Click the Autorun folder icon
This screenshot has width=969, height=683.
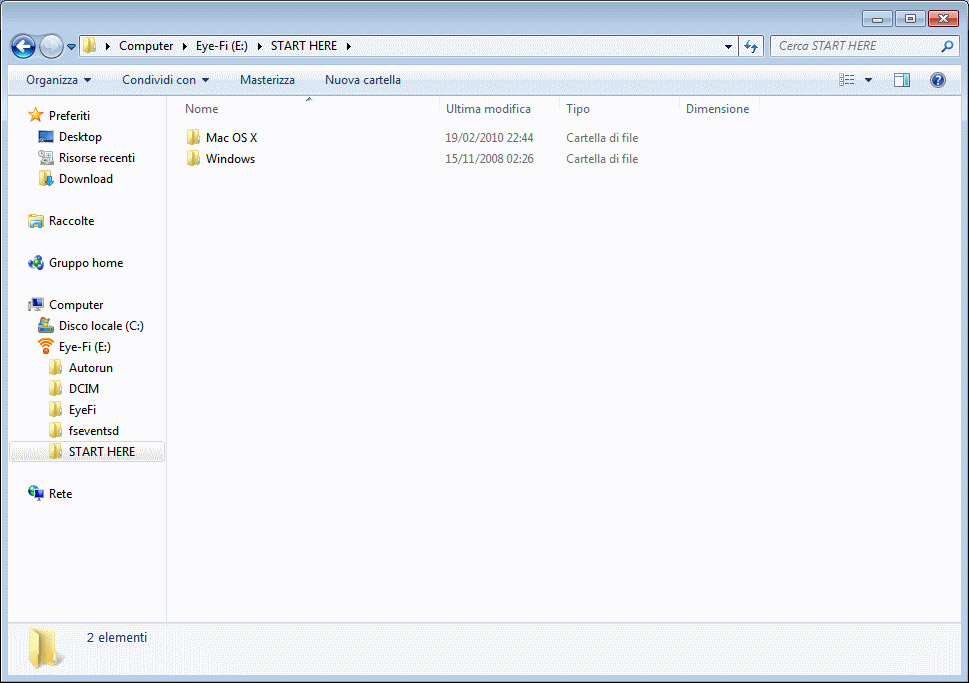click(56, 368)
